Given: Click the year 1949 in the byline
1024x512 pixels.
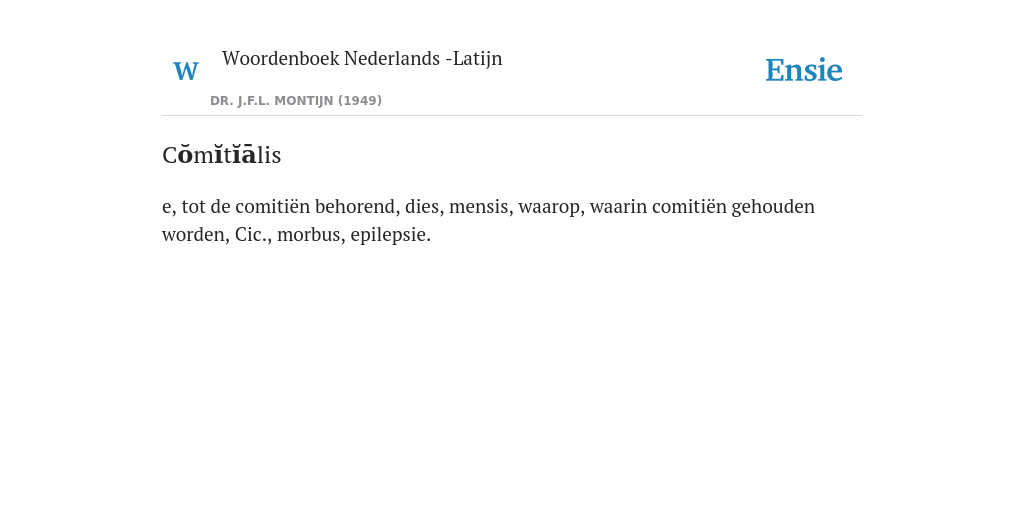Looking at the screenshot, I should point(360,101).
